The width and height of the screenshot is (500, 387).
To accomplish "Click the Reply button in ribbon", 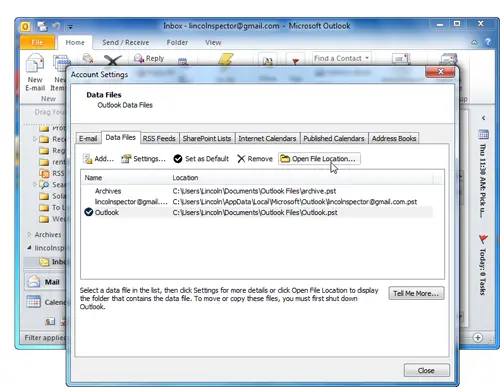I will 149,58.
